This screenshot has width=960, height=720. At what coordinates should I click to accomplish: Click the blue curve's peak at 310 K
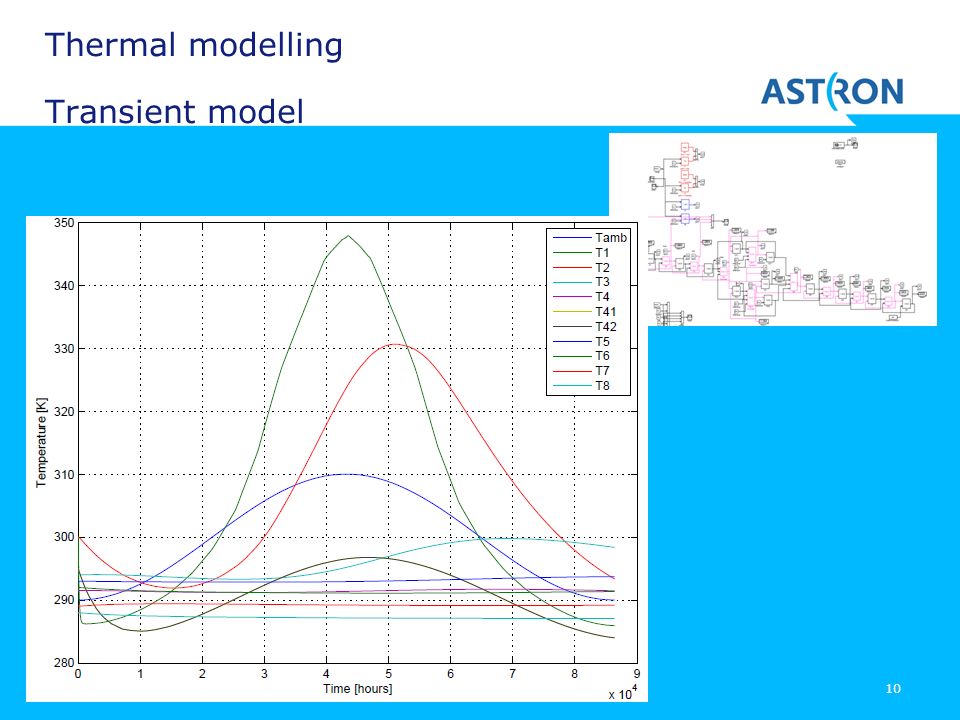tap(348, 474)
